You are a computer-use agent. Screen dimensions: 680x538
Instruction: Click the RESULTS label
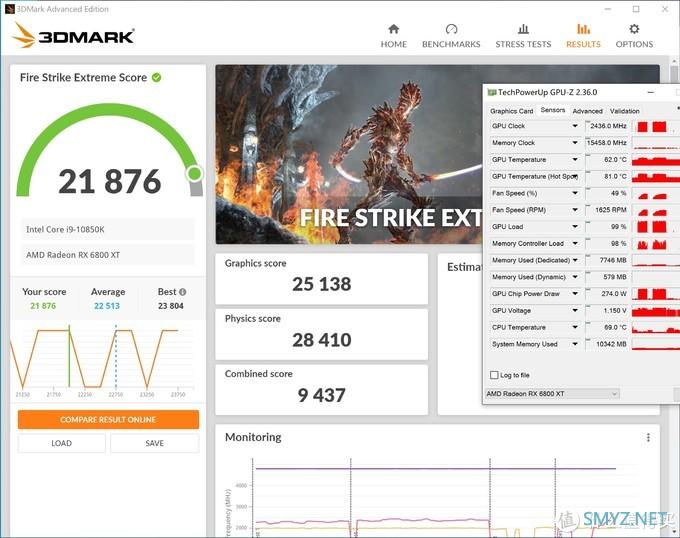(583, 44)
